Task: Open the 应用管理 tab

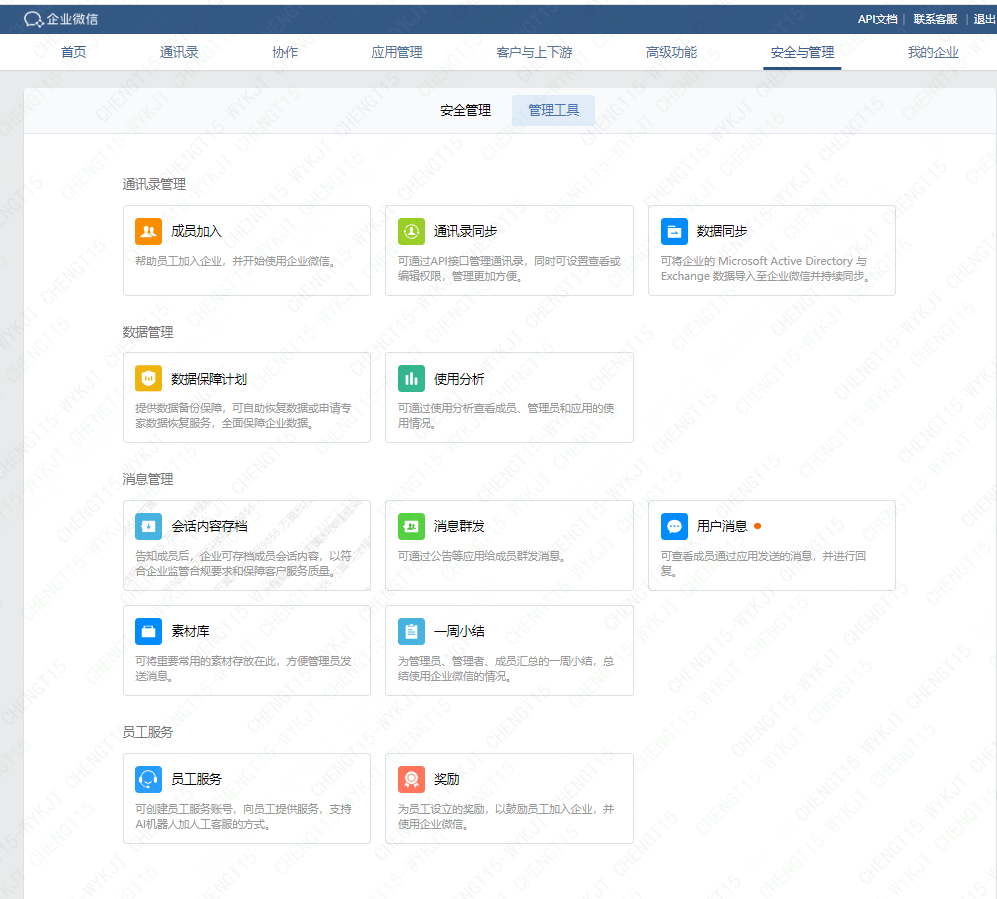Action: tap(397, 52)
